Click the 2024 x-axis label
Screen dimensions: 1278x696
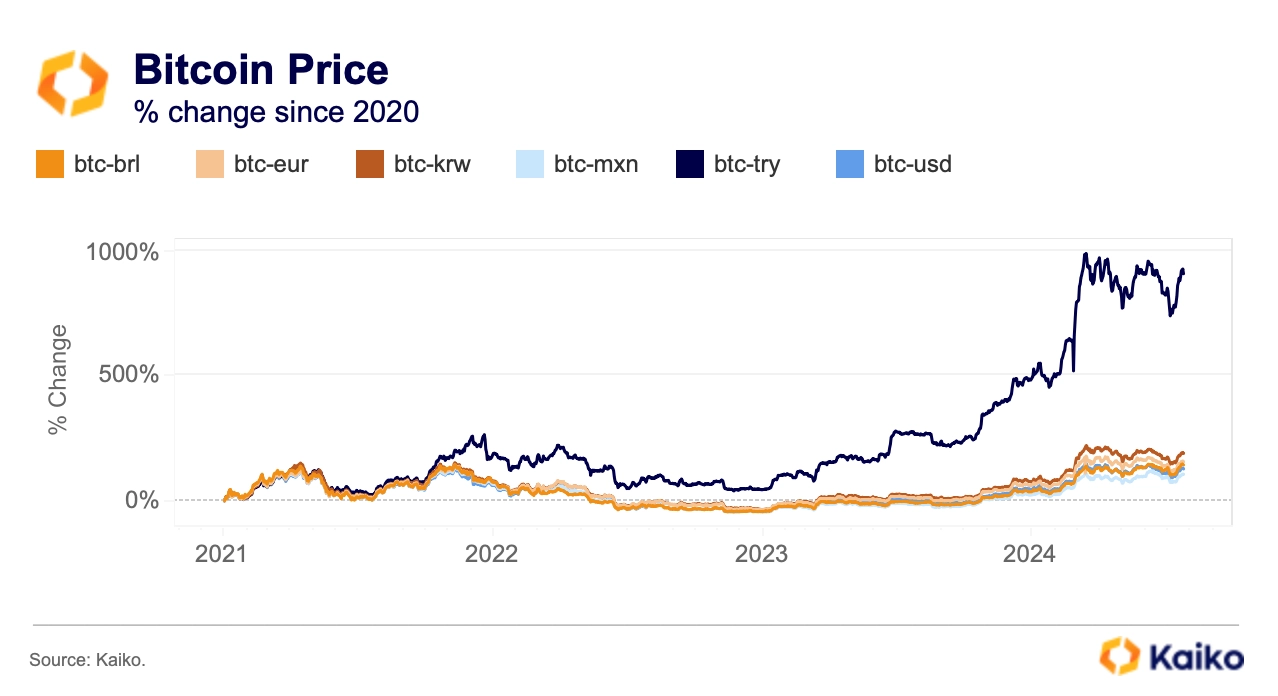click(1031, 554)
